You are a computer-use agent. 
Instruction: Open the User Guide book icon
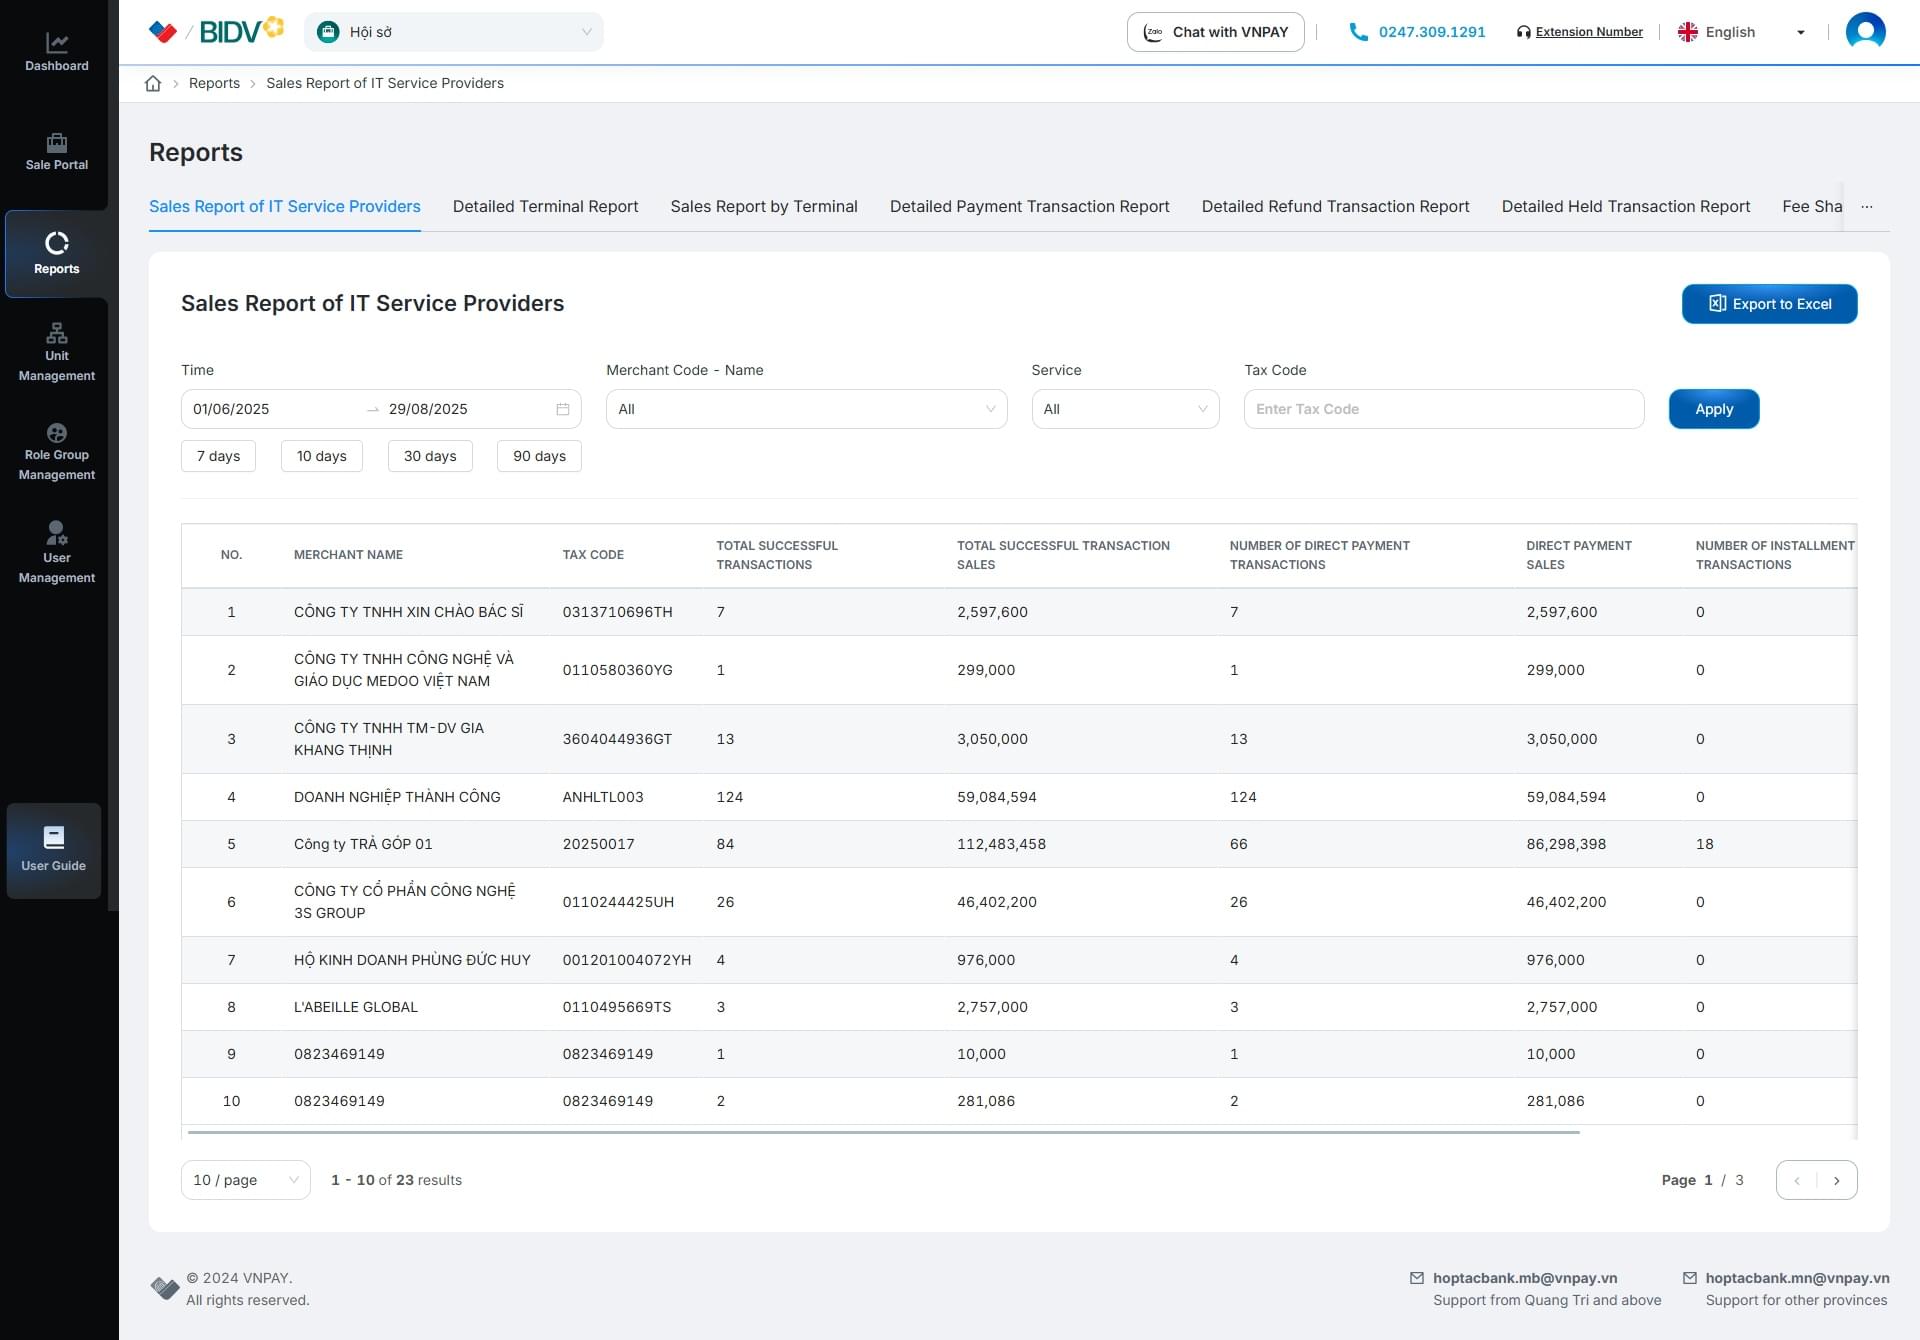54,838
